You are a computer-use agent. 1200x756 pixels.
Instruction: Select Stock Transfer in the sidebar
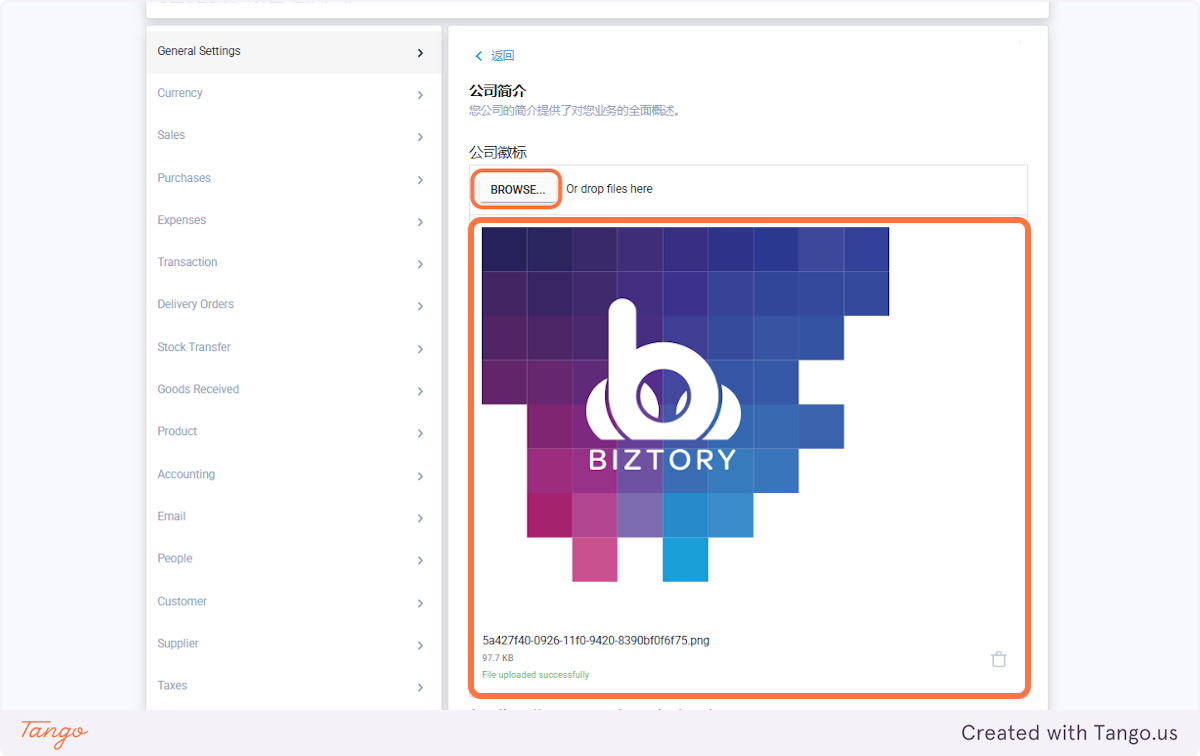pyautogui.click(x=293, y=347)
